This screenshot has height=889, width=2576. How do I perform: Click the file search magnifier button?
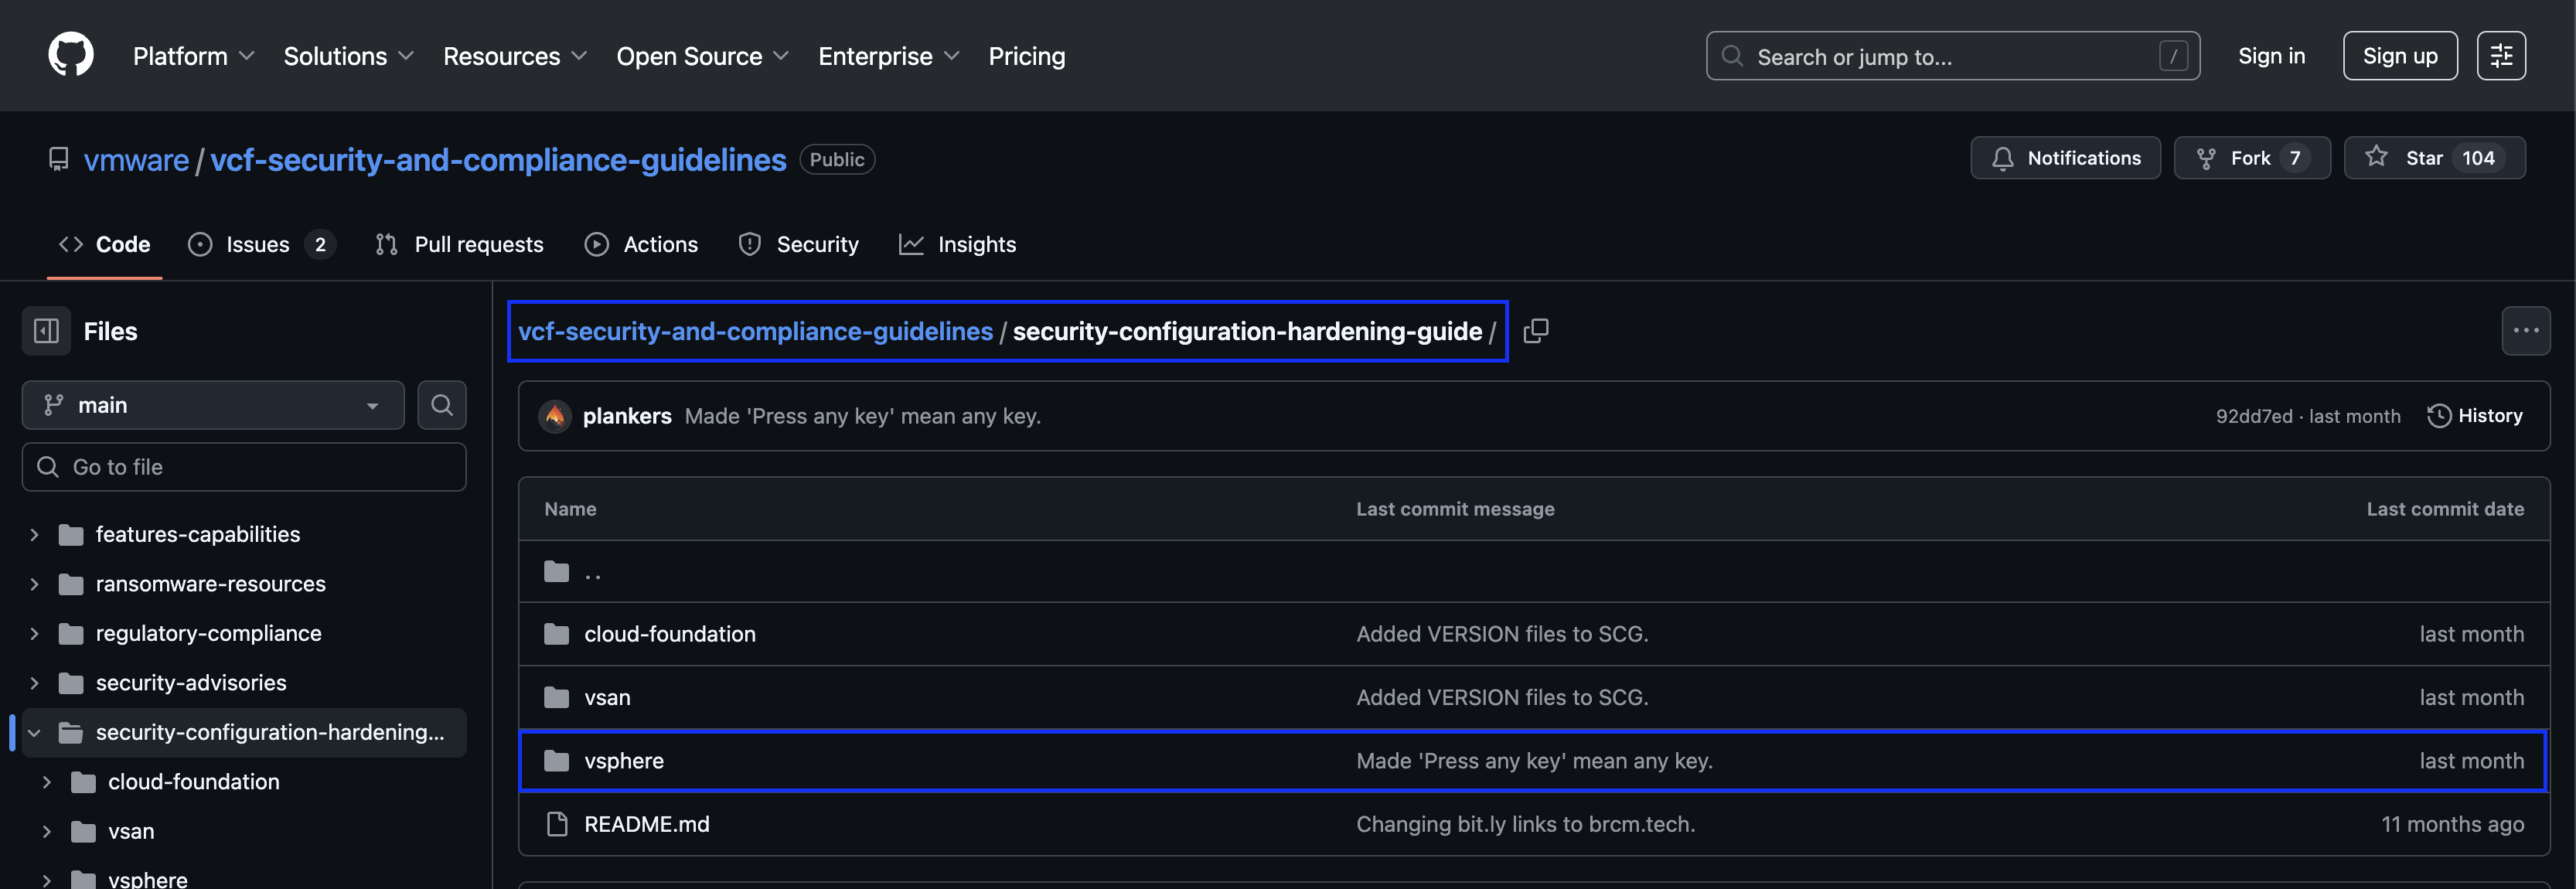point(441,405)
